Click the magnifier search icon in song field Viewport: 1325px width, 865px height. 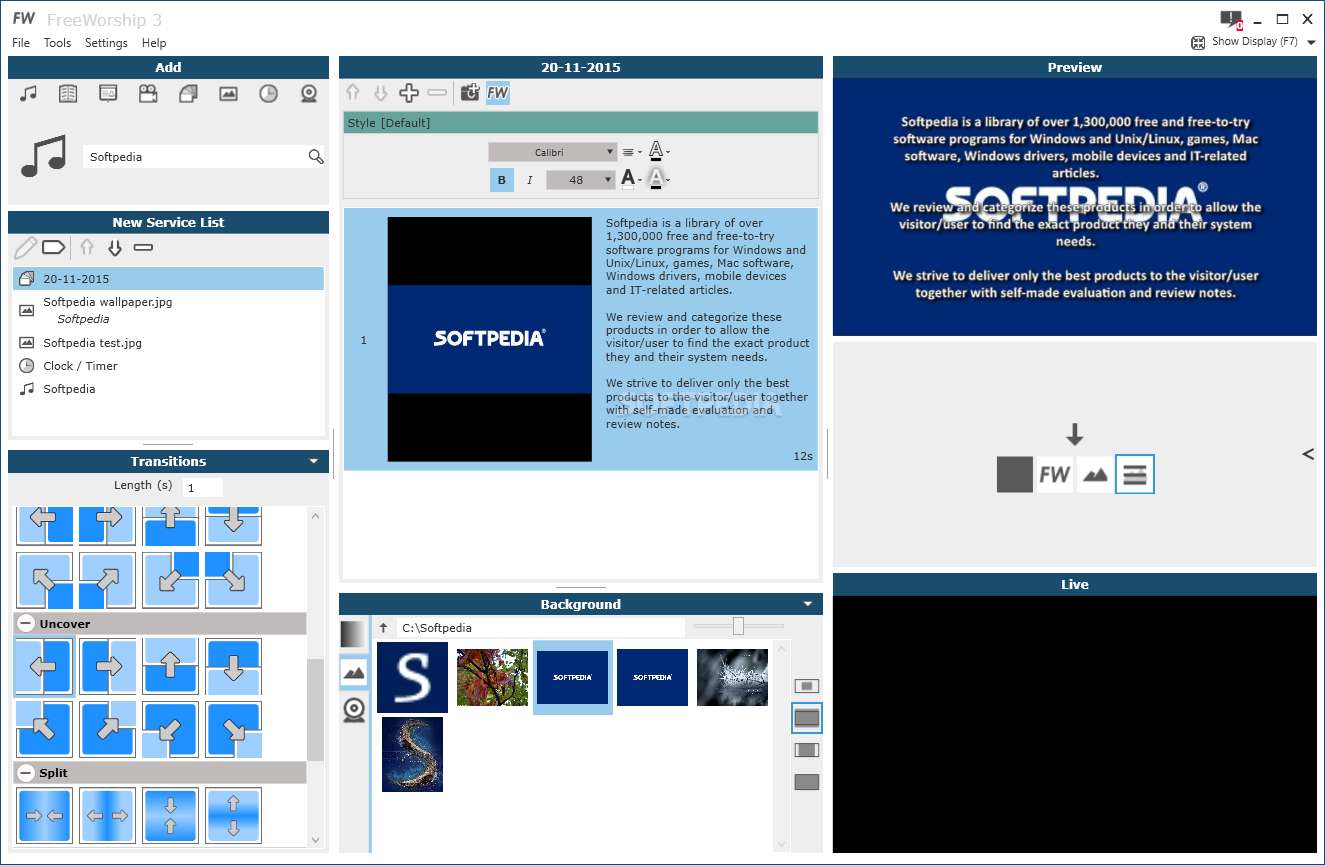tap(316, 156)
